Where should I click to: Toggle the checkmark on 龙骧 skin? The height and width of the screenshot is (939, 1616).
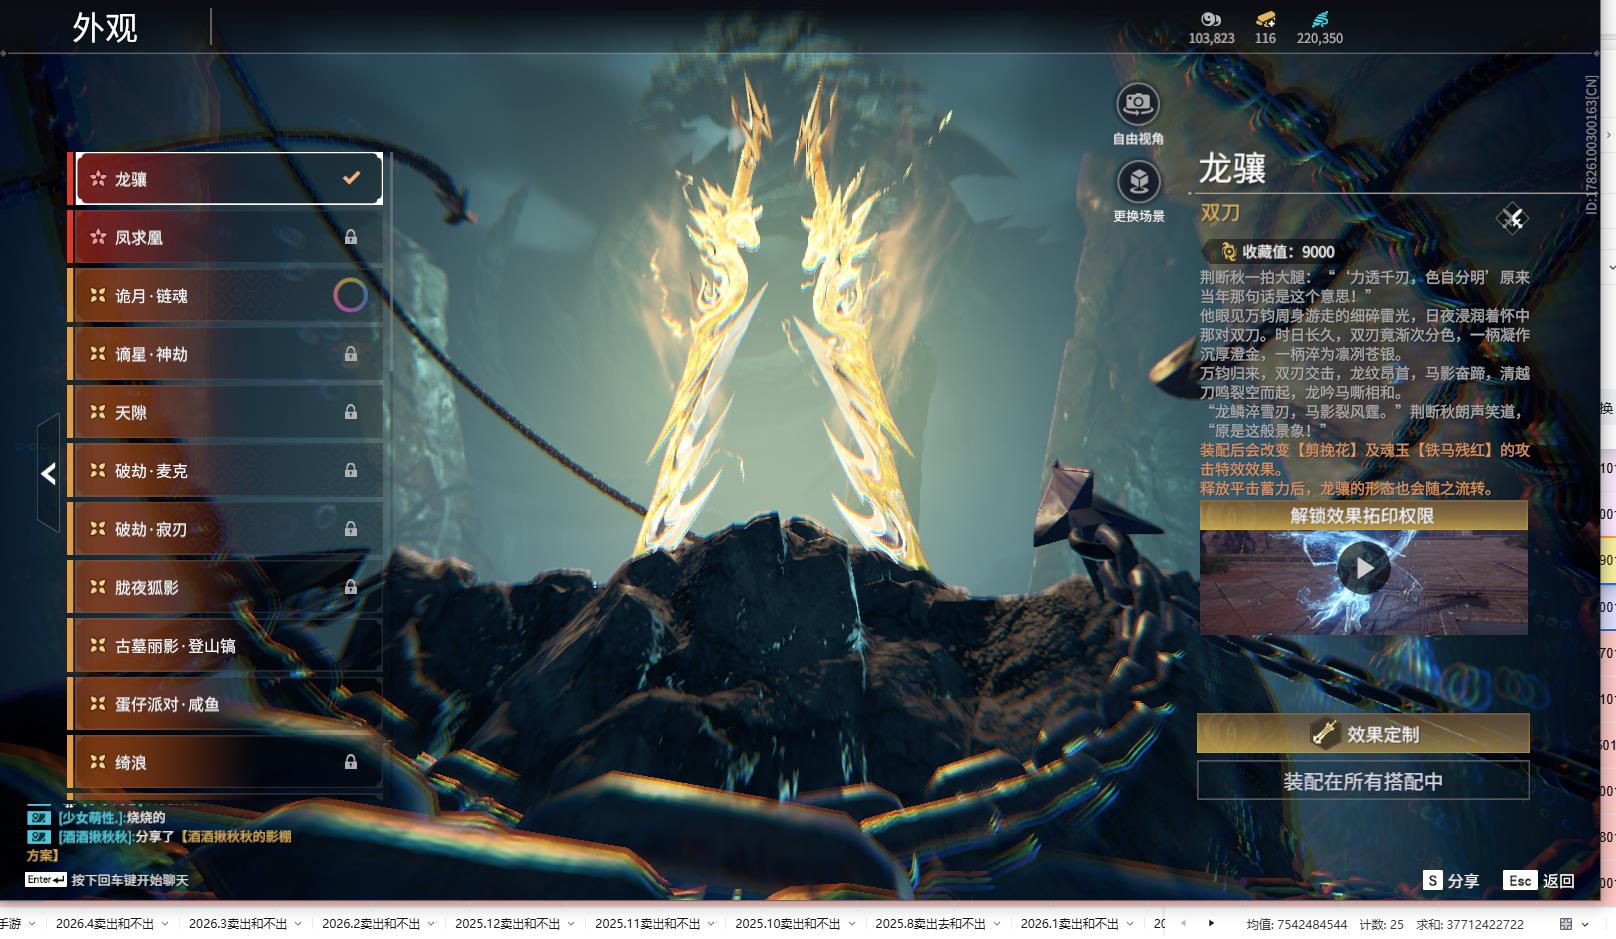pos(351,178)
